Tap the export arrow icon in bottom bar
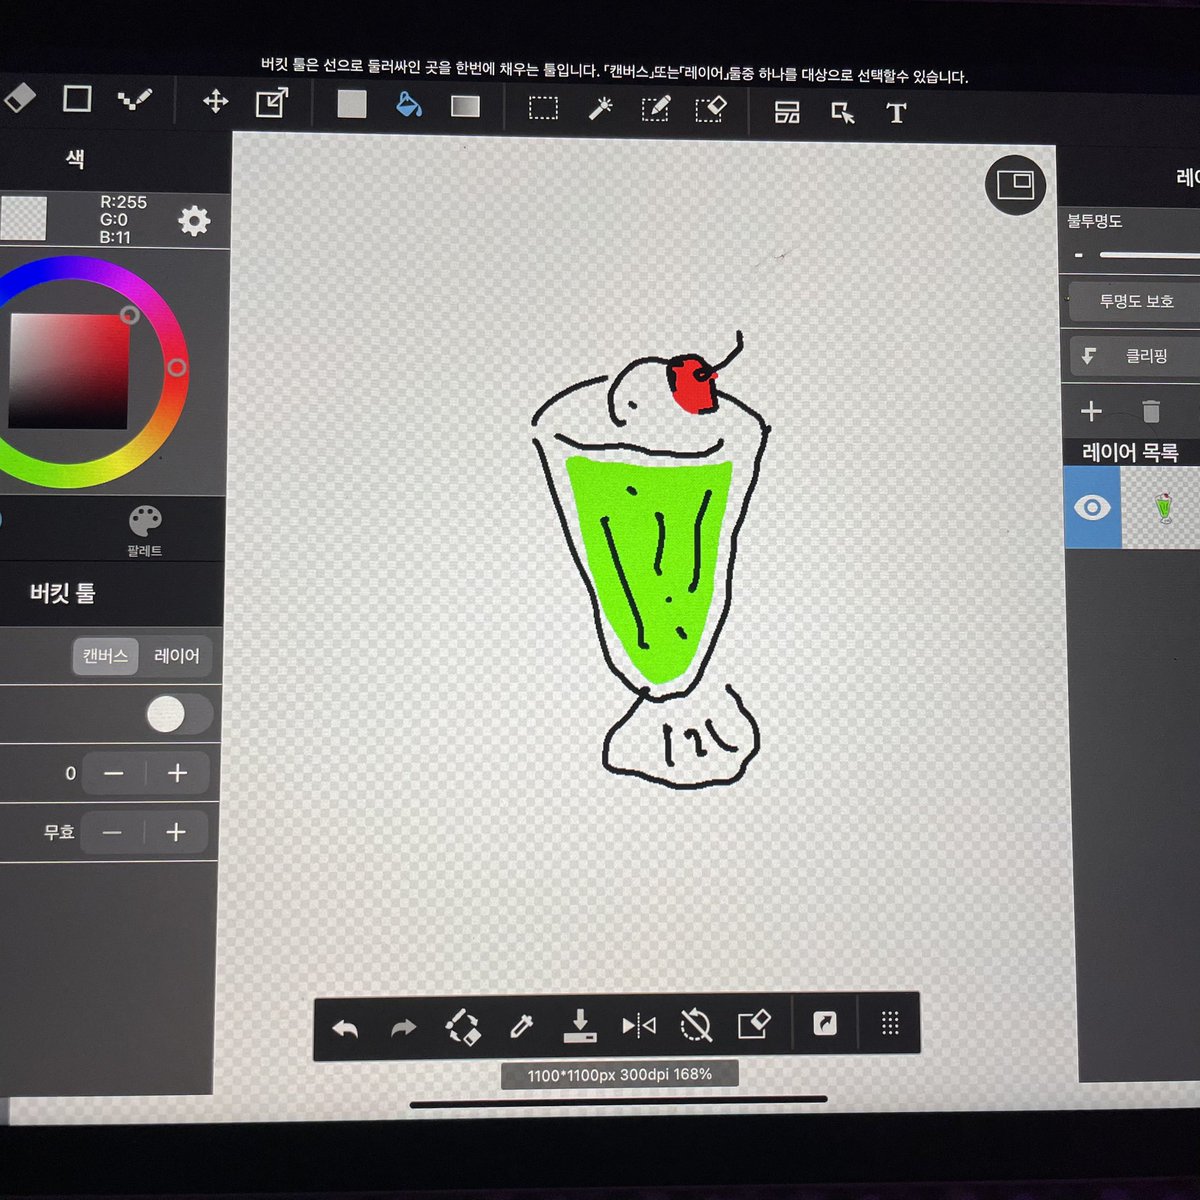This screenshot has height=1200, width=1200. [x=825, y=1023]
